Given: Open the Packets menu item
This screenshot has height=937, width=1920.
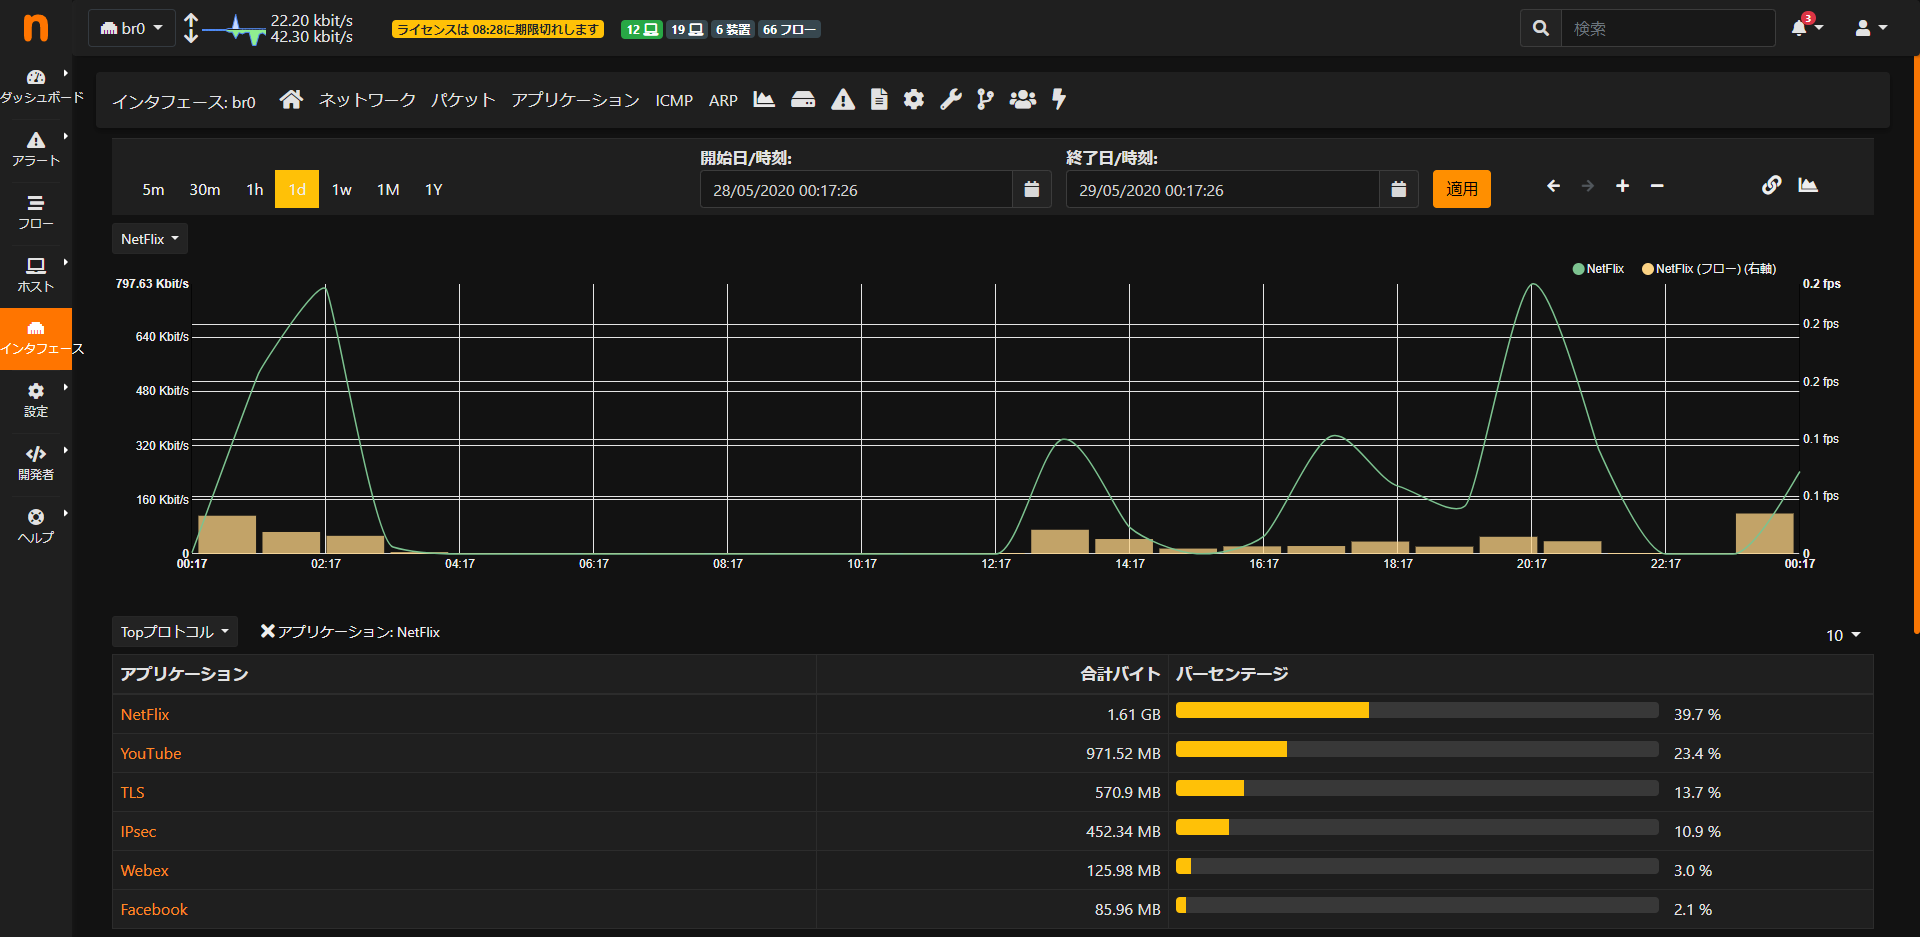Looking at the screenshot, I should (463, 100).
